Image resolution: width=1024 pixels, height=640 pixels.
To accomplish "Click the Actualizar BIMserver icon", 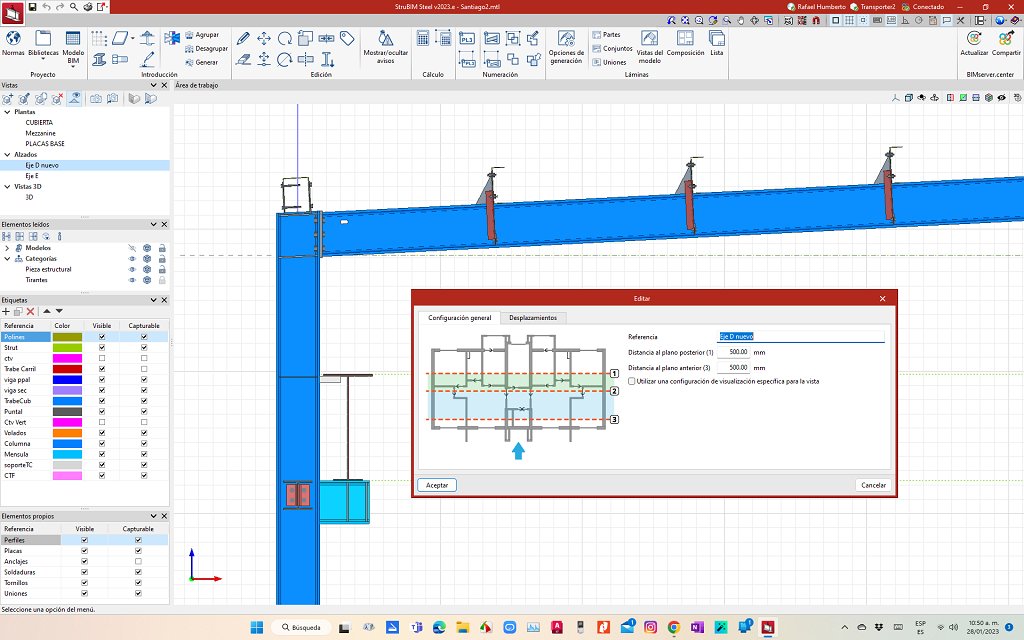I will 973,38.
